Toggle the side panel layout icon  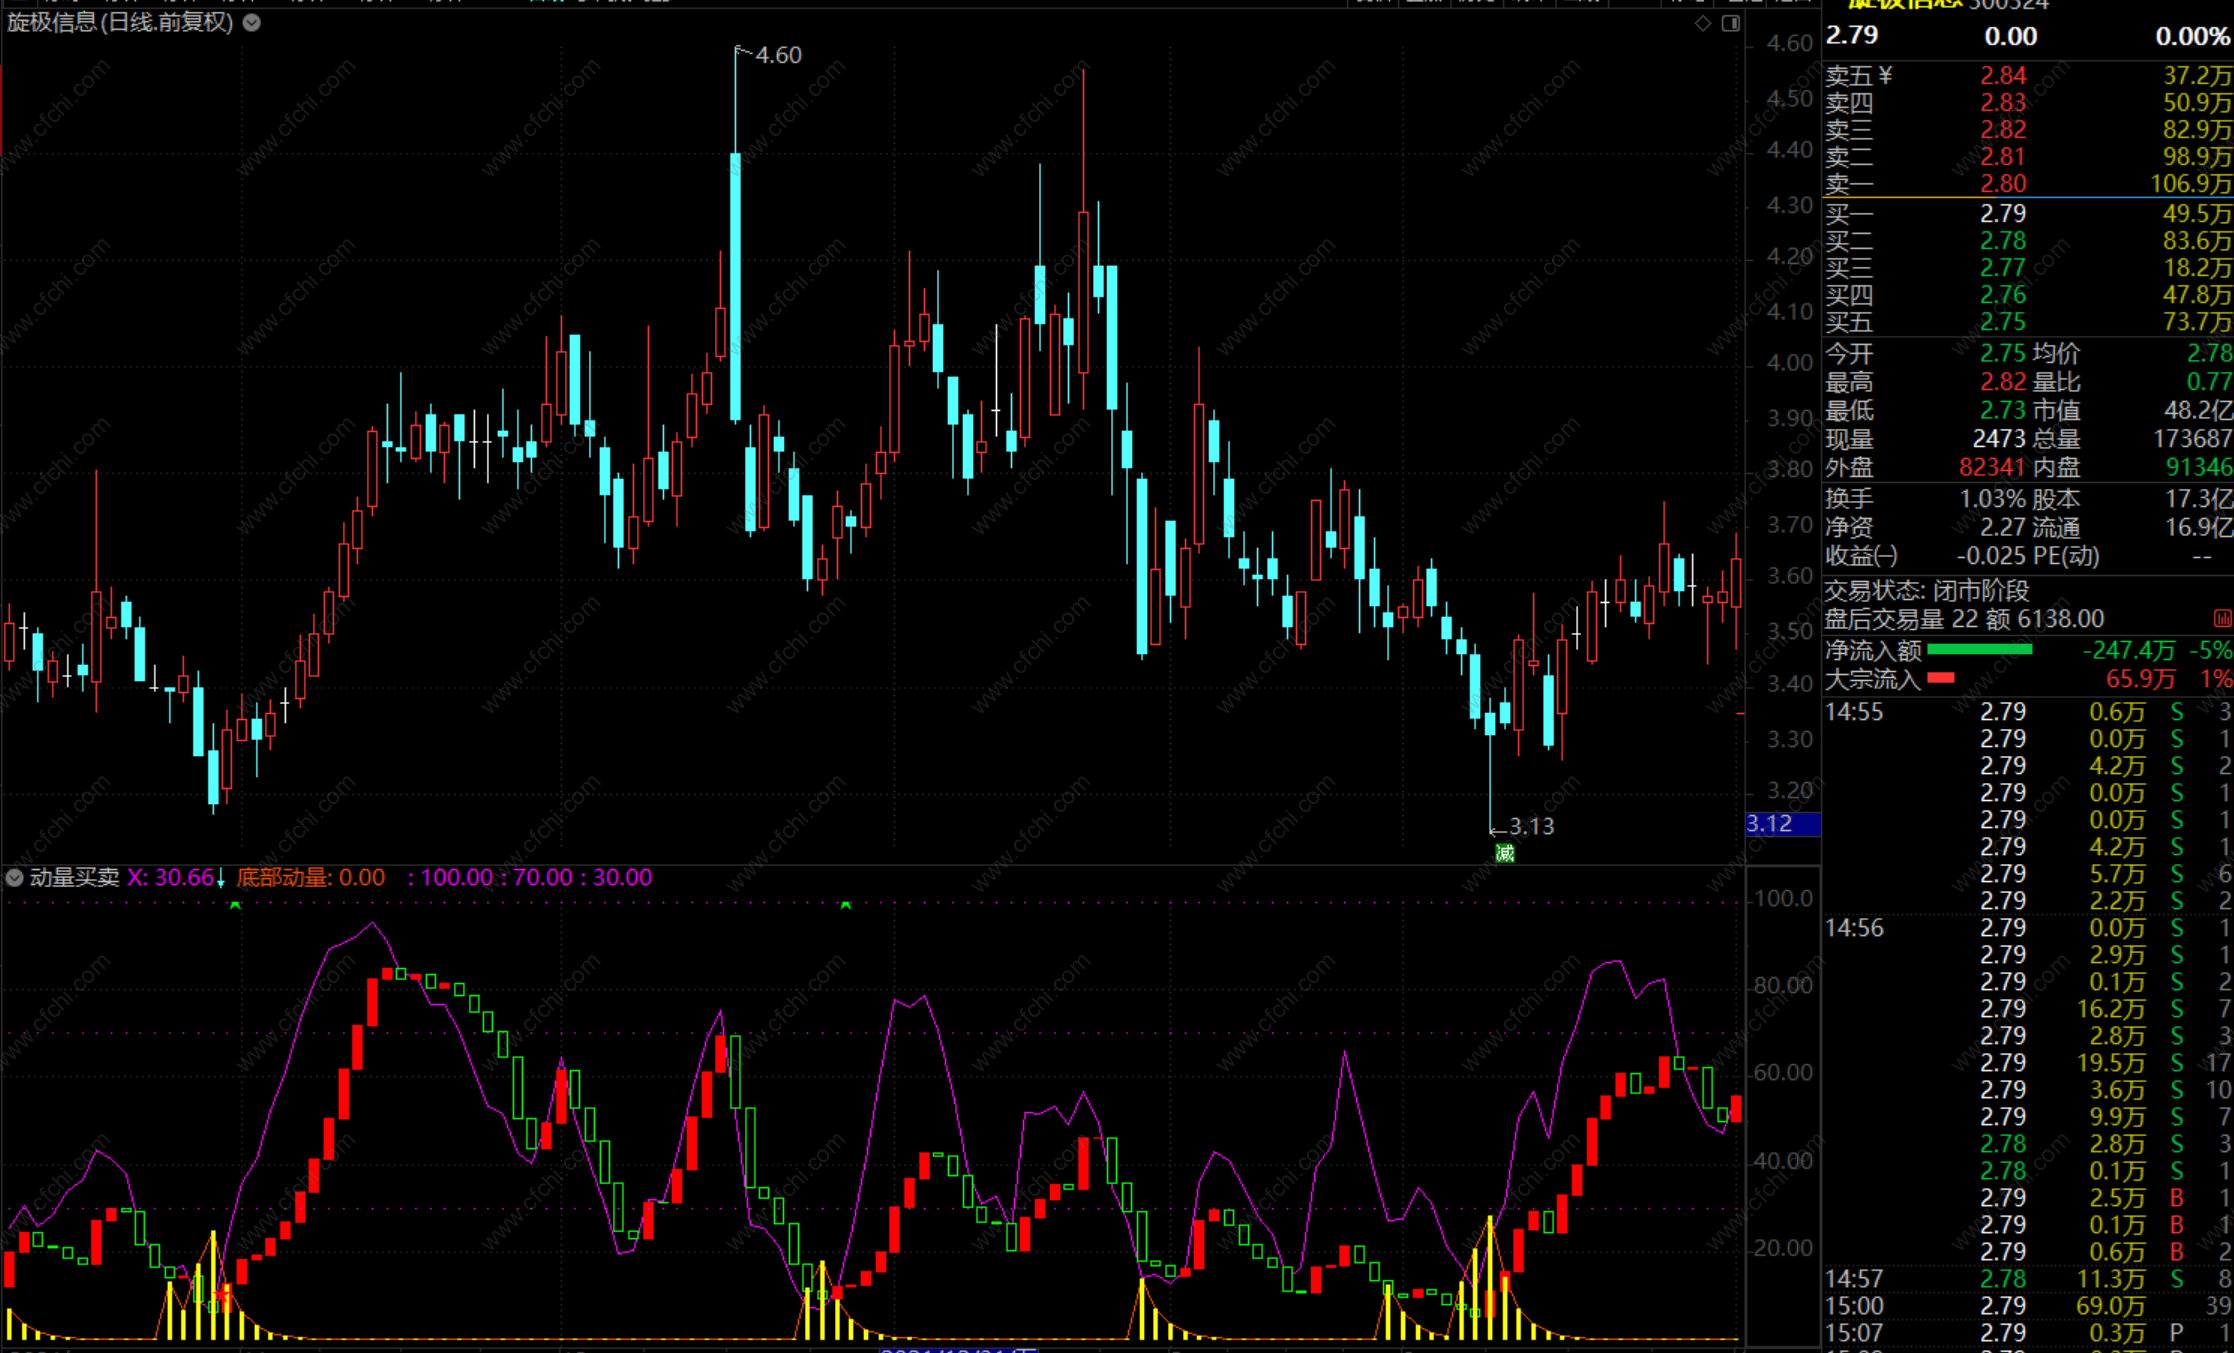coord(1731,23)
